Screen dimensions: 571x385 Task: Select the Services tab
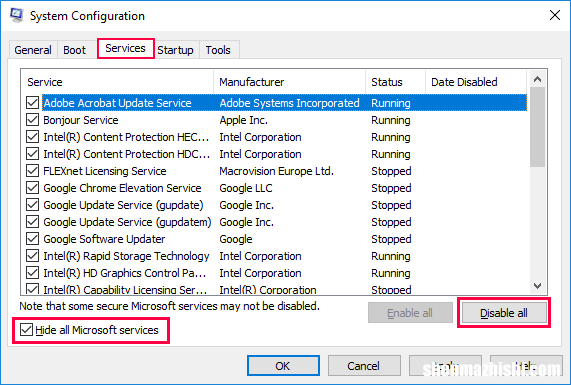(125, 48)
